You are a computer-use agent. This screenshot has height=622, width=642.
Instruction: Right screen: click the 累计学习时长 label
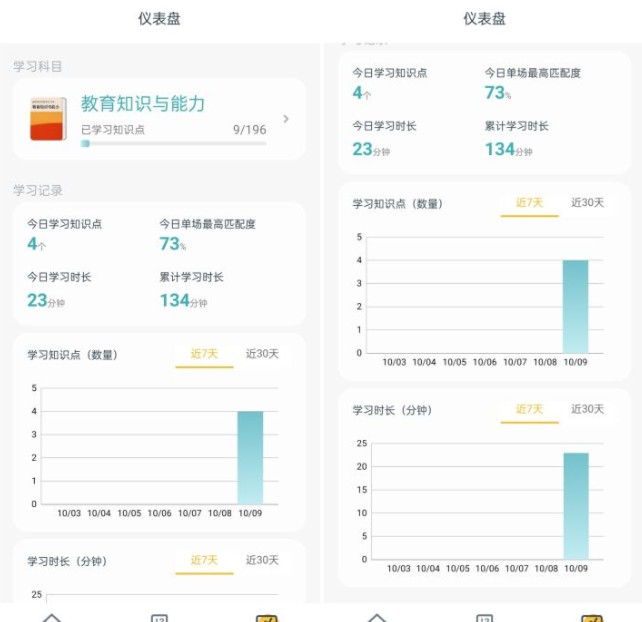point(517,126)
